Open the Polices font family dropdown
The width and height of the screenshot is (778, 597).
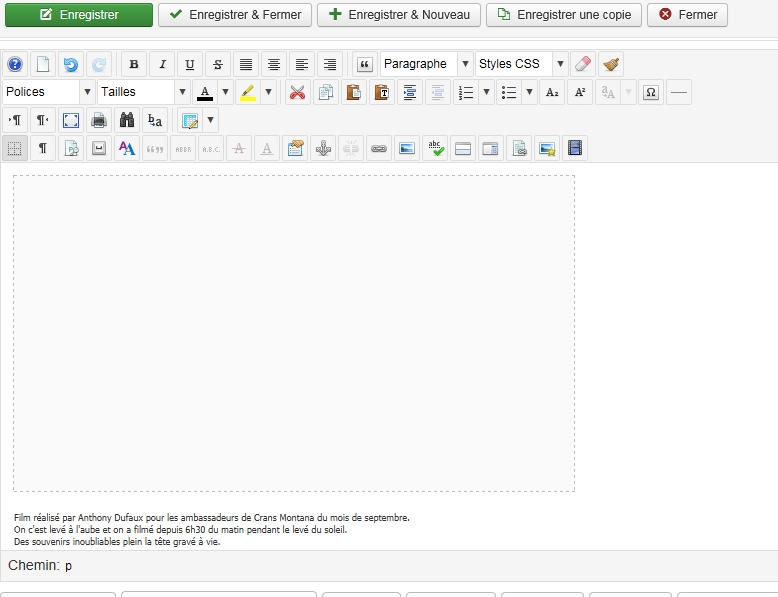tap(49, 92)
